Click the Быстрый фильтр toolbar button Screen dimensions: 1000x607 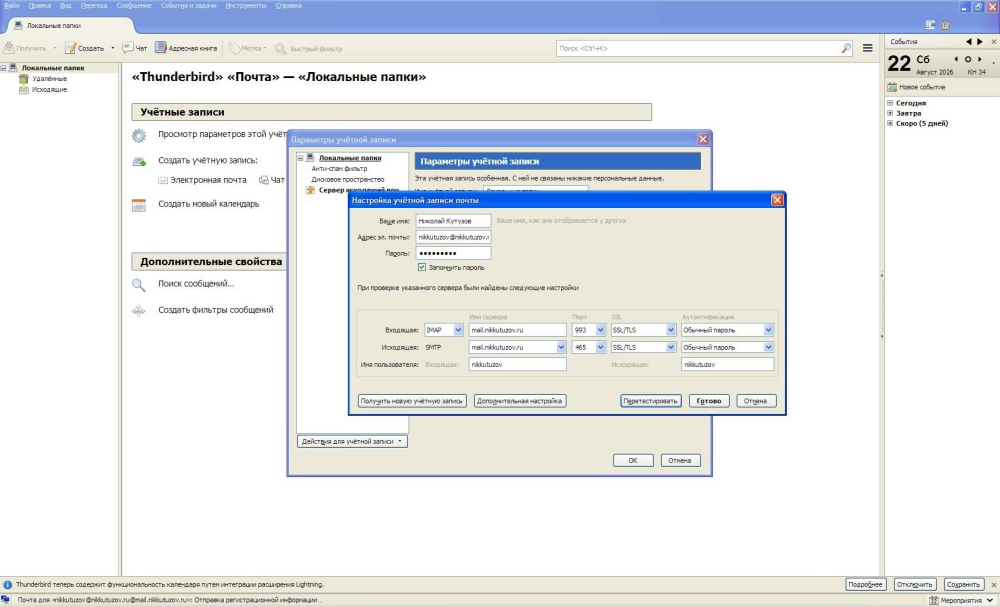(x=309, y=48)
